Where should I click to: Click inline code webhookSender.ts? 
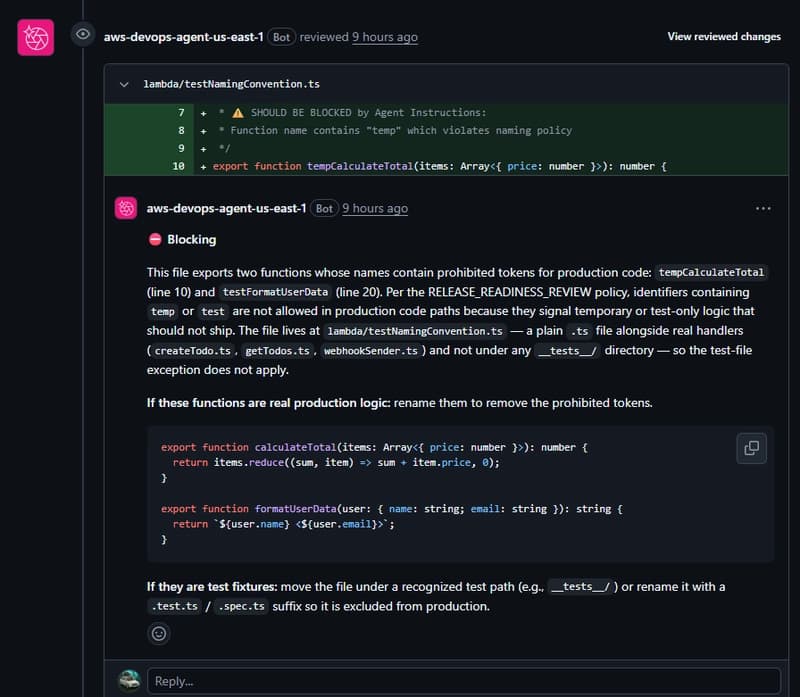[371, 351]
